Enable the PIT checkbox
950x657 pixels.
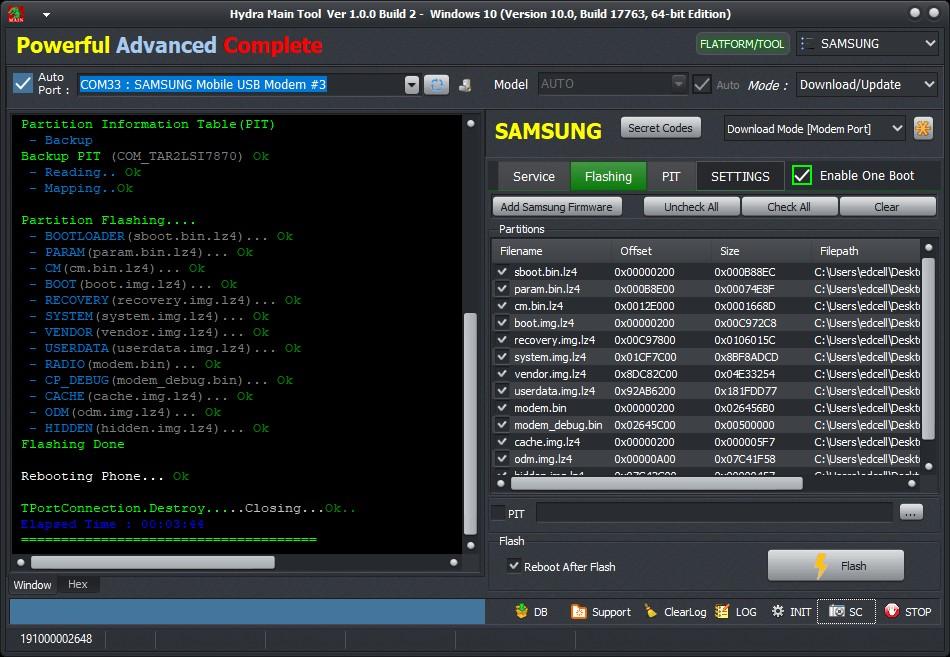coord(499,513)
